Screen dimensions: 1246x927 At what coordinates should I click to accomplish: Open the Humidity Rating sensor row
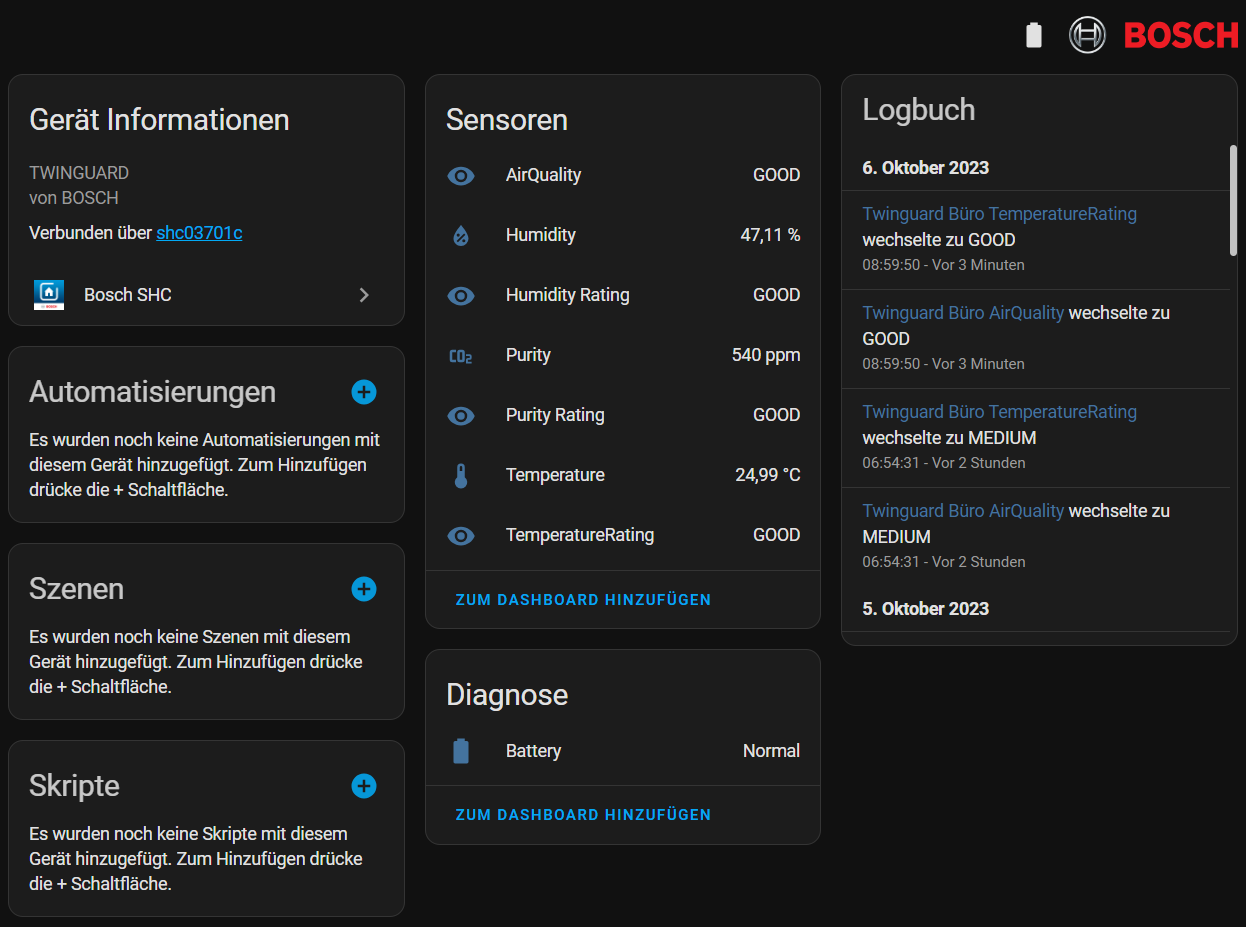coord(567,295)
